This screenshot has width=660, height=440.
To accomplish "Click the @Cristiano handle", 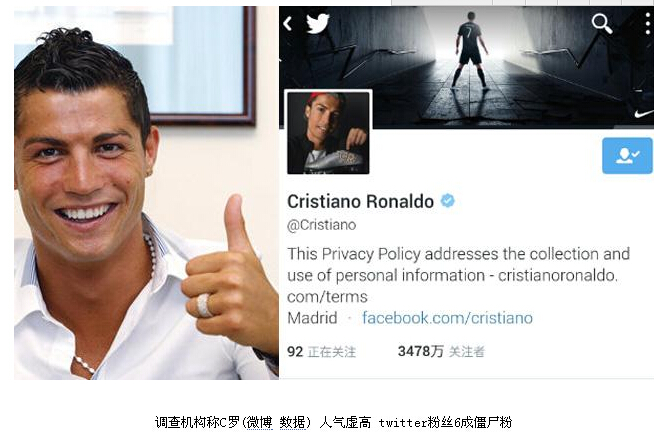I will point(322,225).
